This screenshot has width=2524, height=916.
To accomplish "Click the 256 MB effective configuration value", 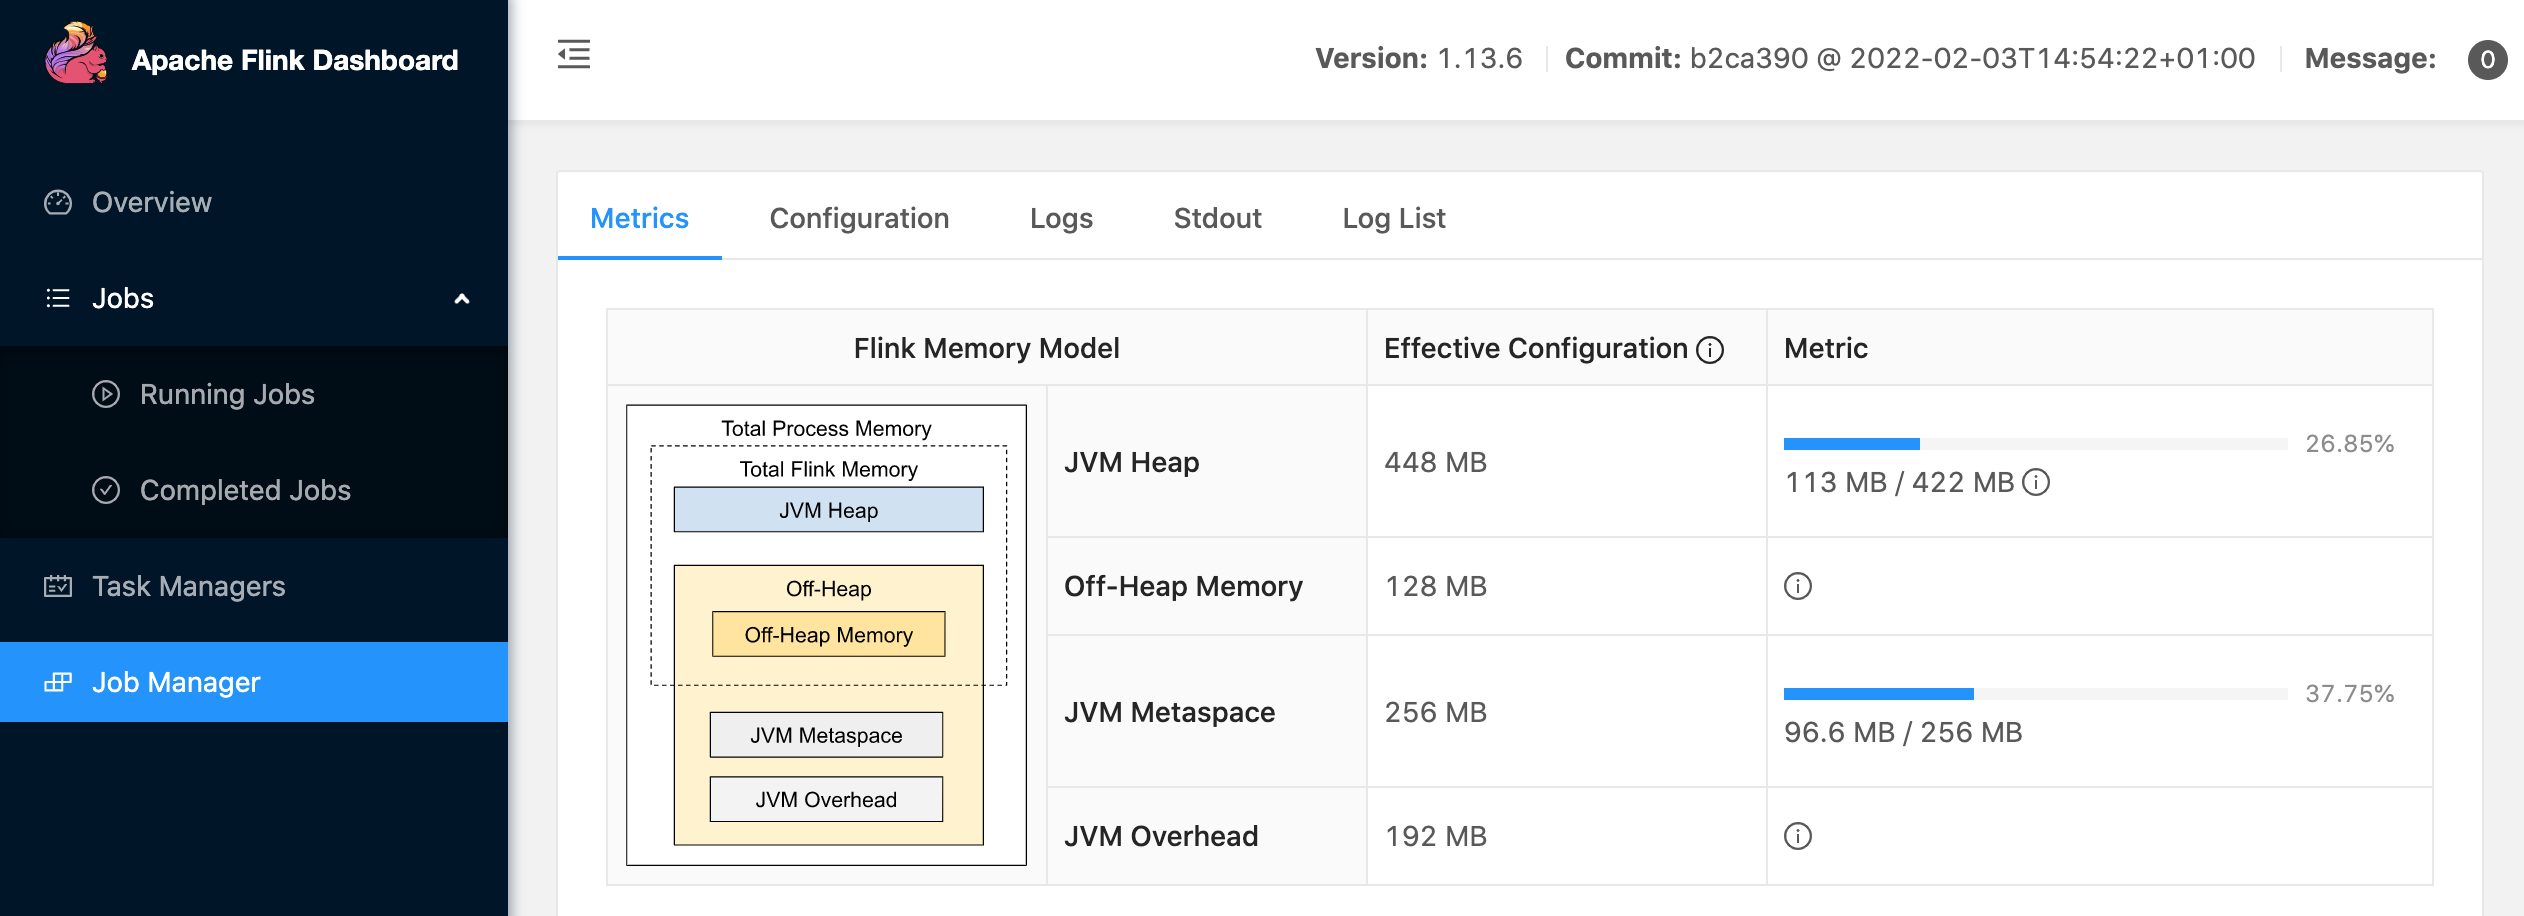I will click(x=1436, y=712).
